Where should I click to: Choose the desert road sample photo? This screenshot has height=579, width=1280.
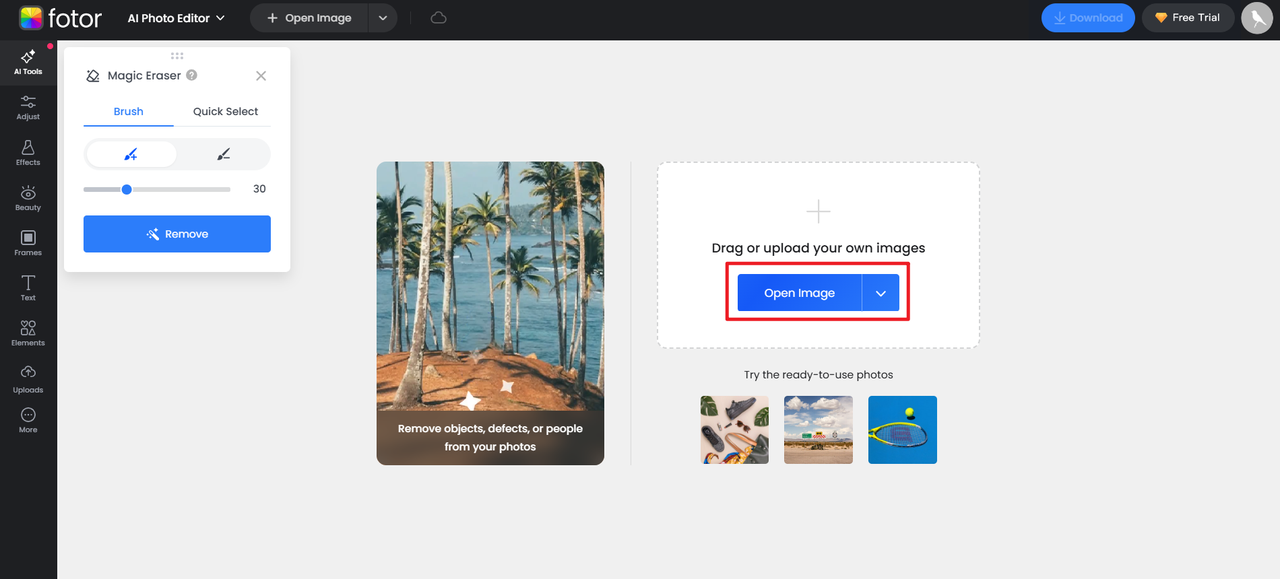pyautogui.click(x=819, y=430)
